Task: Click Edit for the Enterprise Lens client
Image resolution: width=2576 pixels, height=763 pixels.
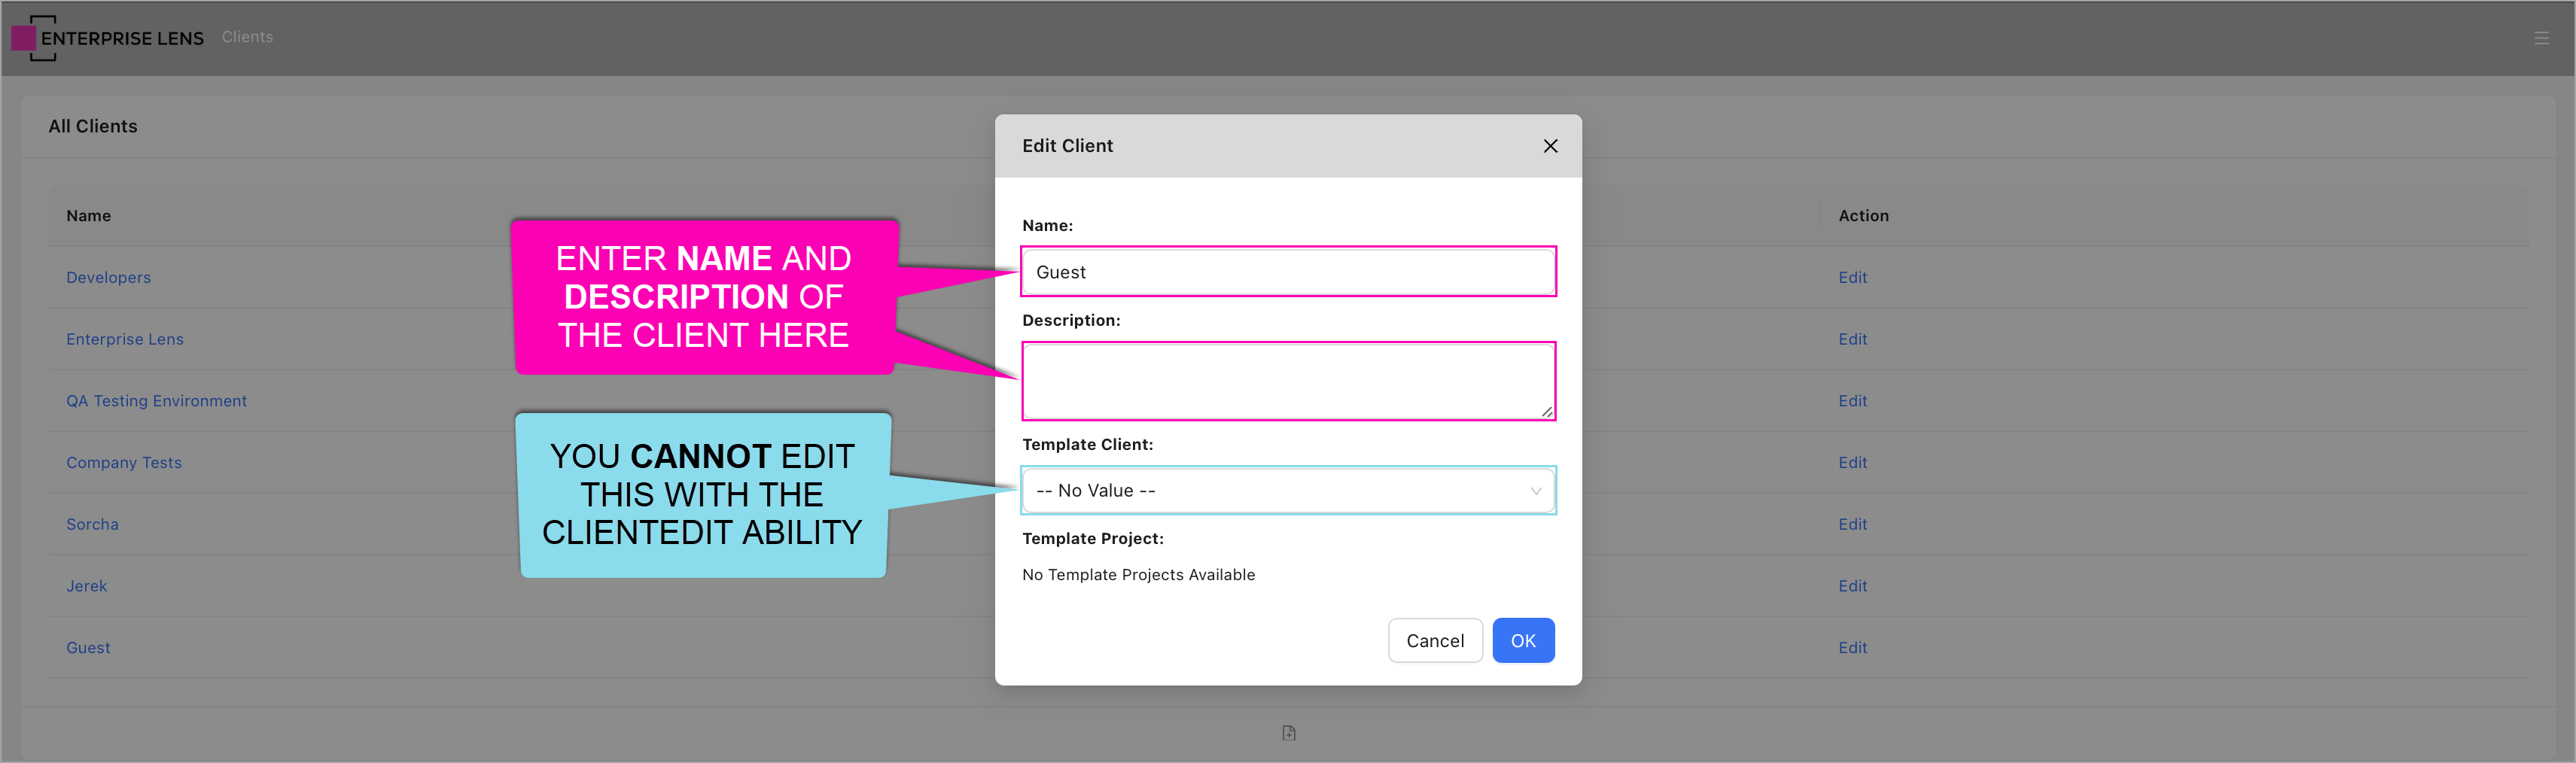Action: [x=1852, y=339]
